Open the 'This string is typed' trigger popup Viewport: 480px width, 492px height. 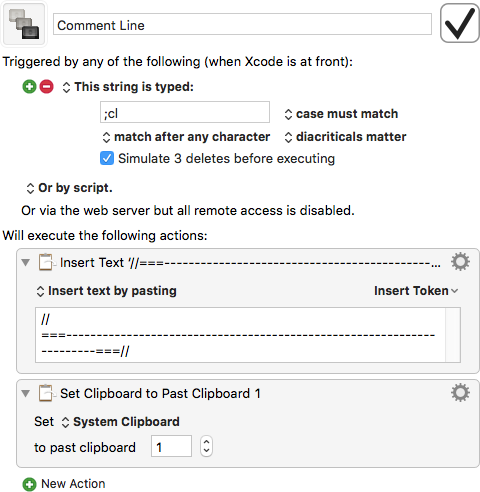pos(128,87)
